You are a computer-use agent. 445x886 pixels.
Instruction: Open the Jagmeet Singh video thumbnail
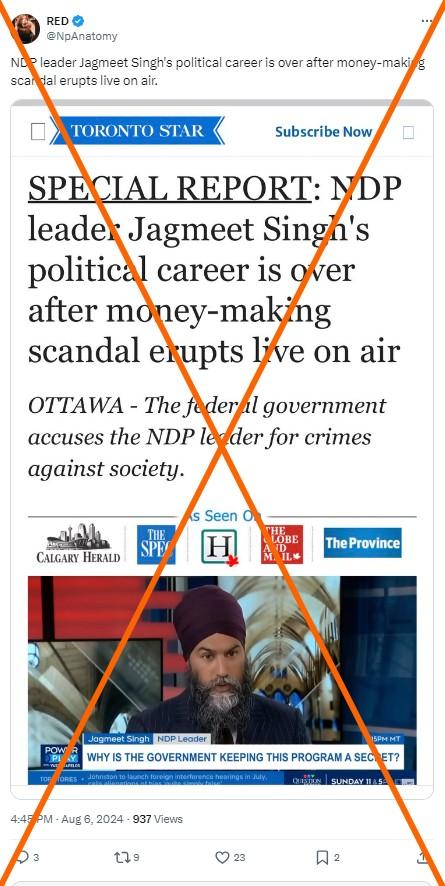222,680
